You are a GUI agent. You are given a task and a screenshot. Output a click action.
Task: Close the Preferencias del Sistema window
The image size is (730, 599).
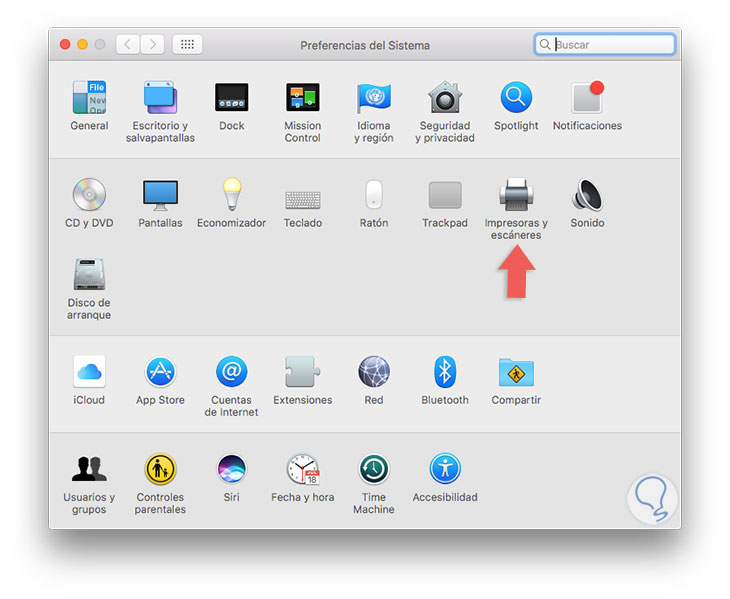click(x=65, y=45)
